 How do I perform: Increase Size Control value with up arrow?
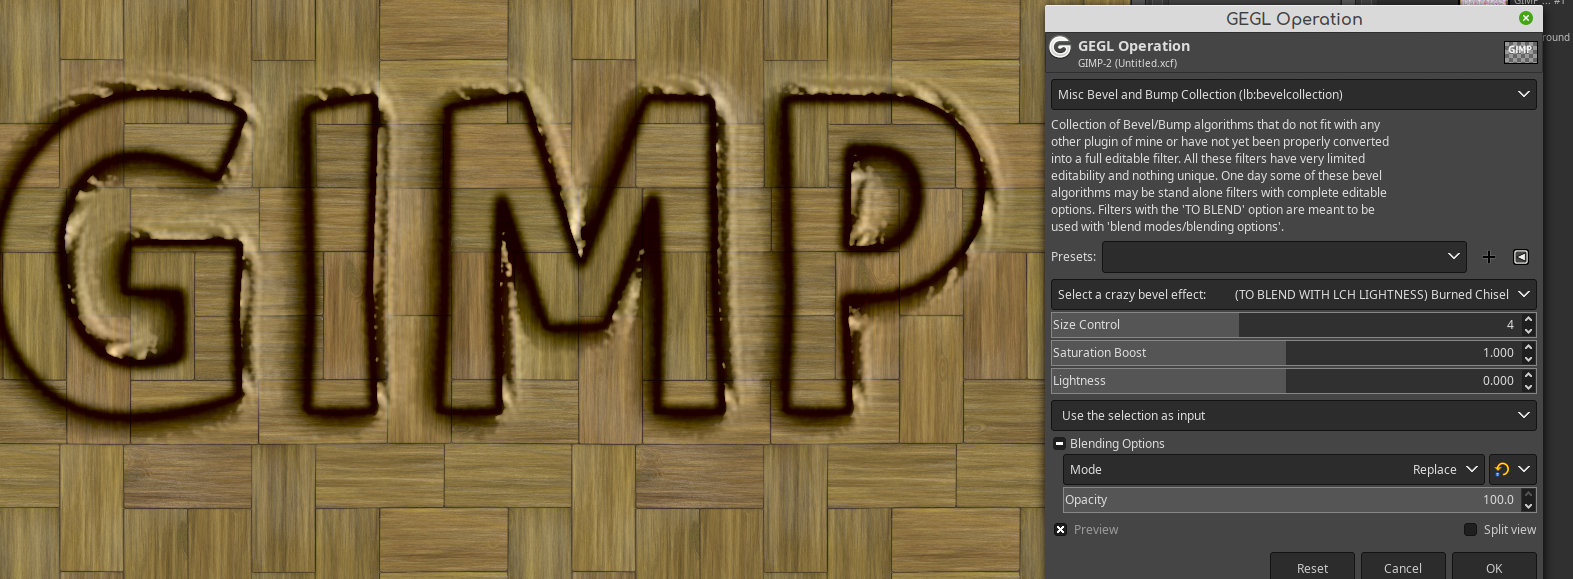pyautogui.click(x=1528, y=319)
